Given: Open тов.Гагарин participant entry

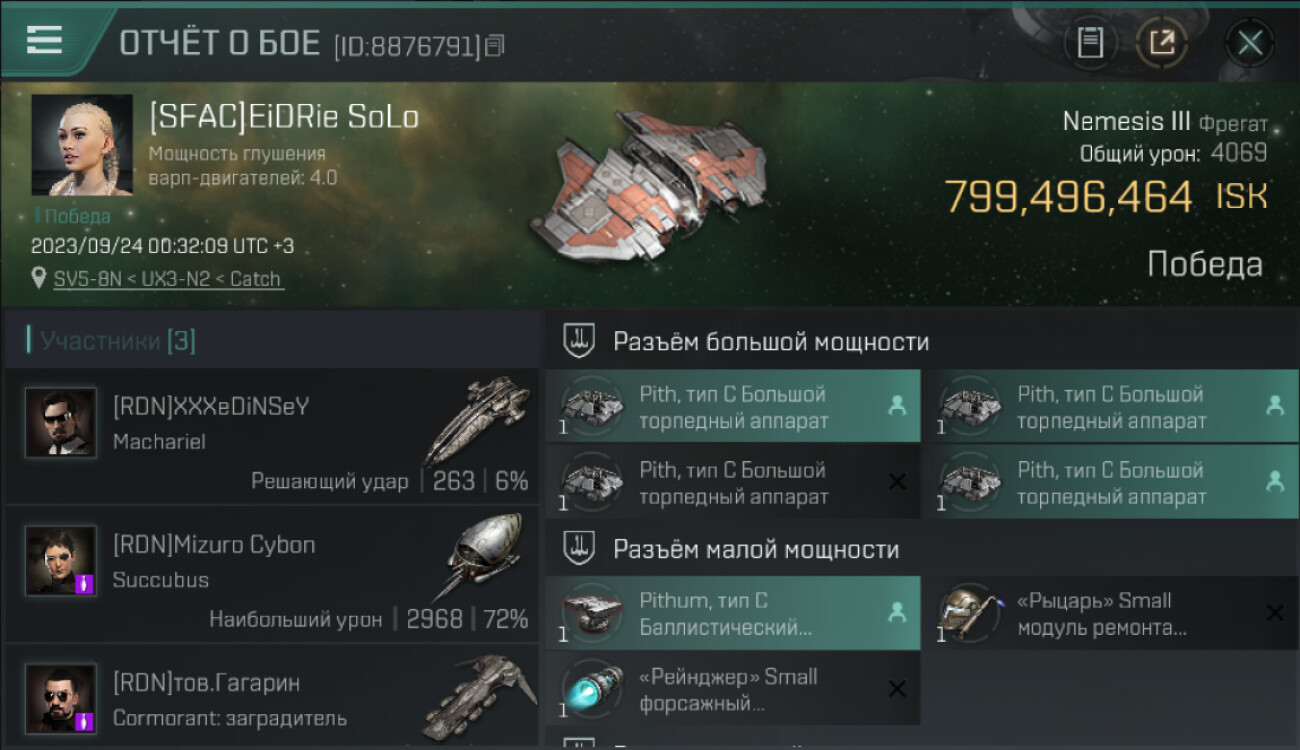Looking at the screenshot, I should click(272, 696).
